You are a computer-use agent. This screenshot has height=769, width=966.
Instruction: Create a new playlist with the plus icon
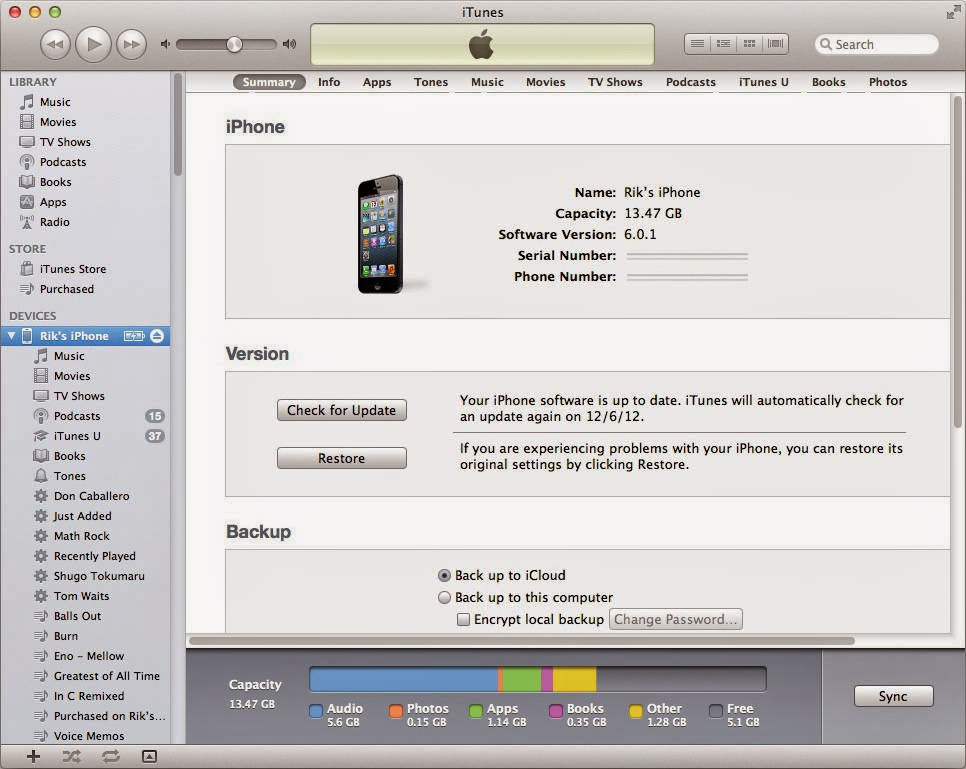click(31, 757)
